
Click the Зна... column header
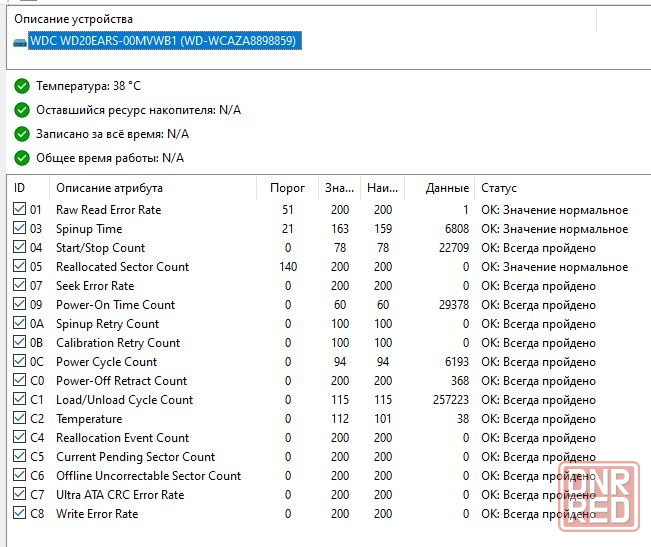340,188
